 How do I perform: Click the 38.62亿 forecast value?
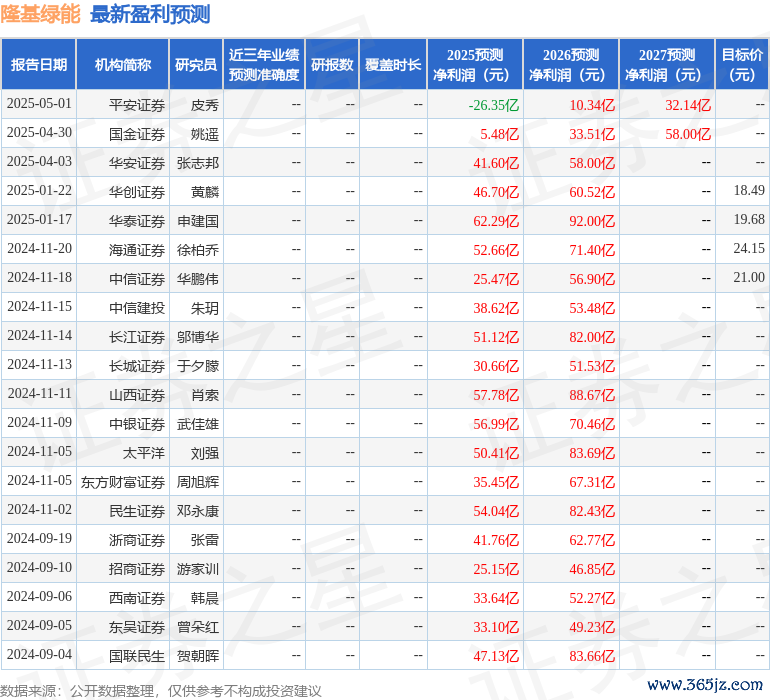click(x=496, y=308)
